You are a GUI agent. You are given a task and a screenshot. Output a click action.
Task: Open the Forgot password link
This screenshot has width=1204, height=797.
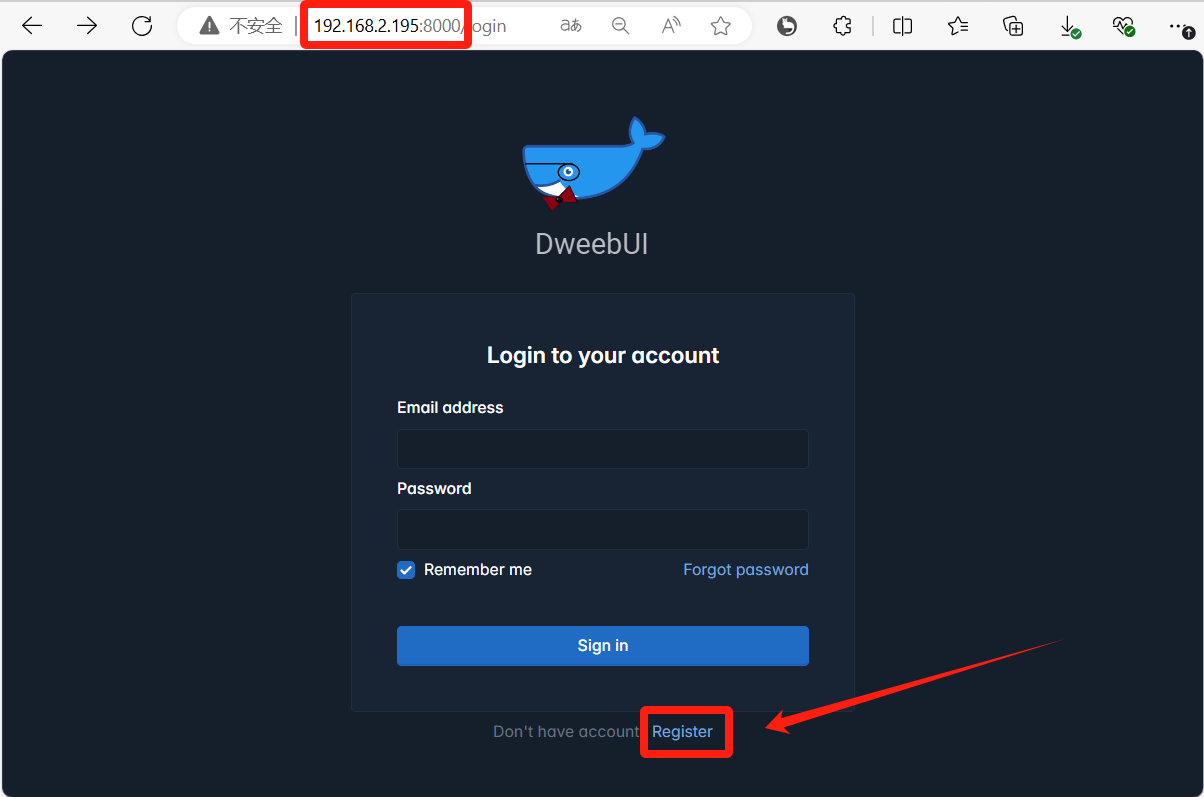[x=746, y=570]
